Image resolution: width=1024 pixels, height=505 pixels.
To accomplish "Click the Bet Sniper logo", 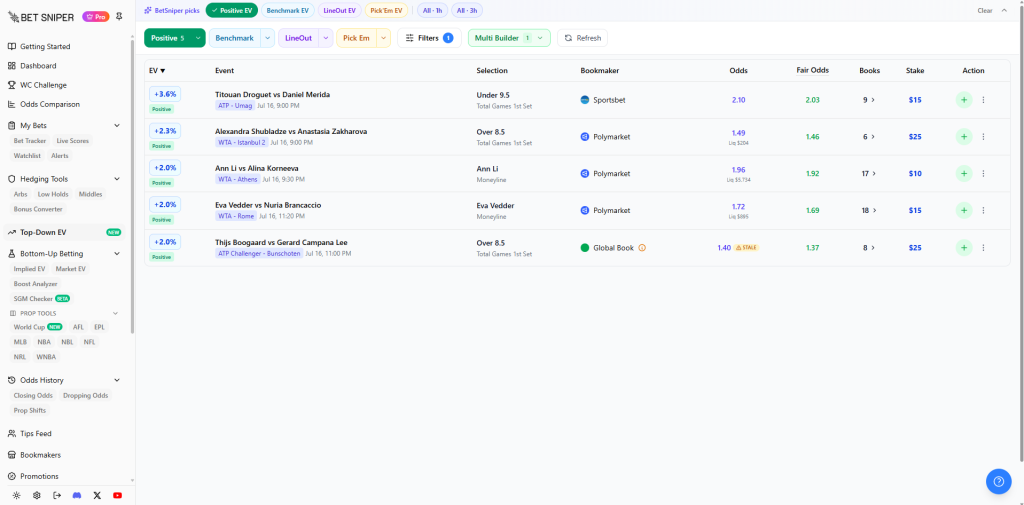I will click(x=41, y=17).
